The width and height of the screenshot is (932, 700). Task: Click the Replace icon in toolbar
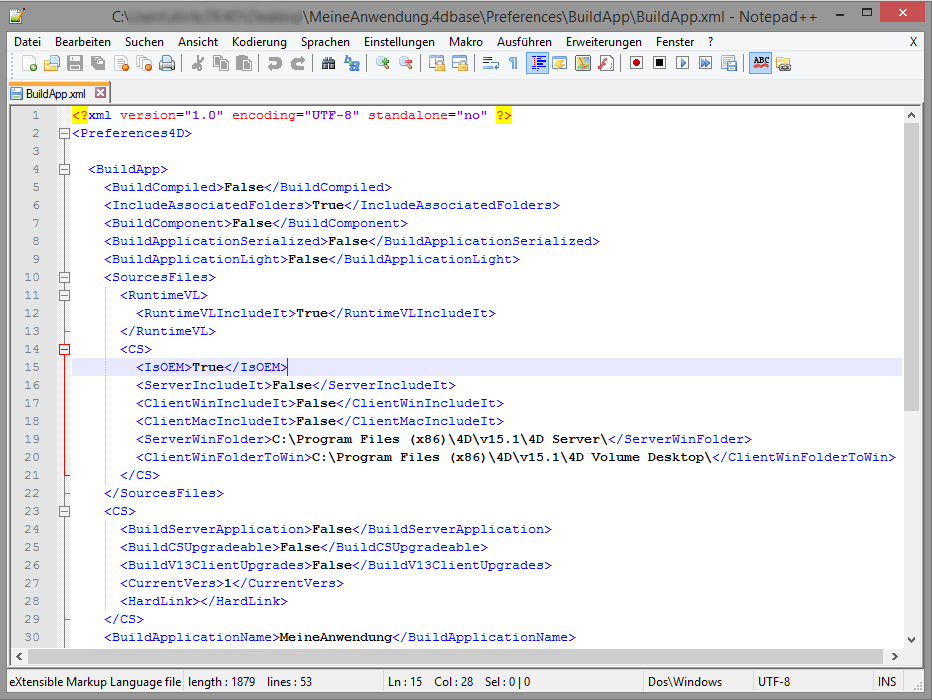point(351,63)
